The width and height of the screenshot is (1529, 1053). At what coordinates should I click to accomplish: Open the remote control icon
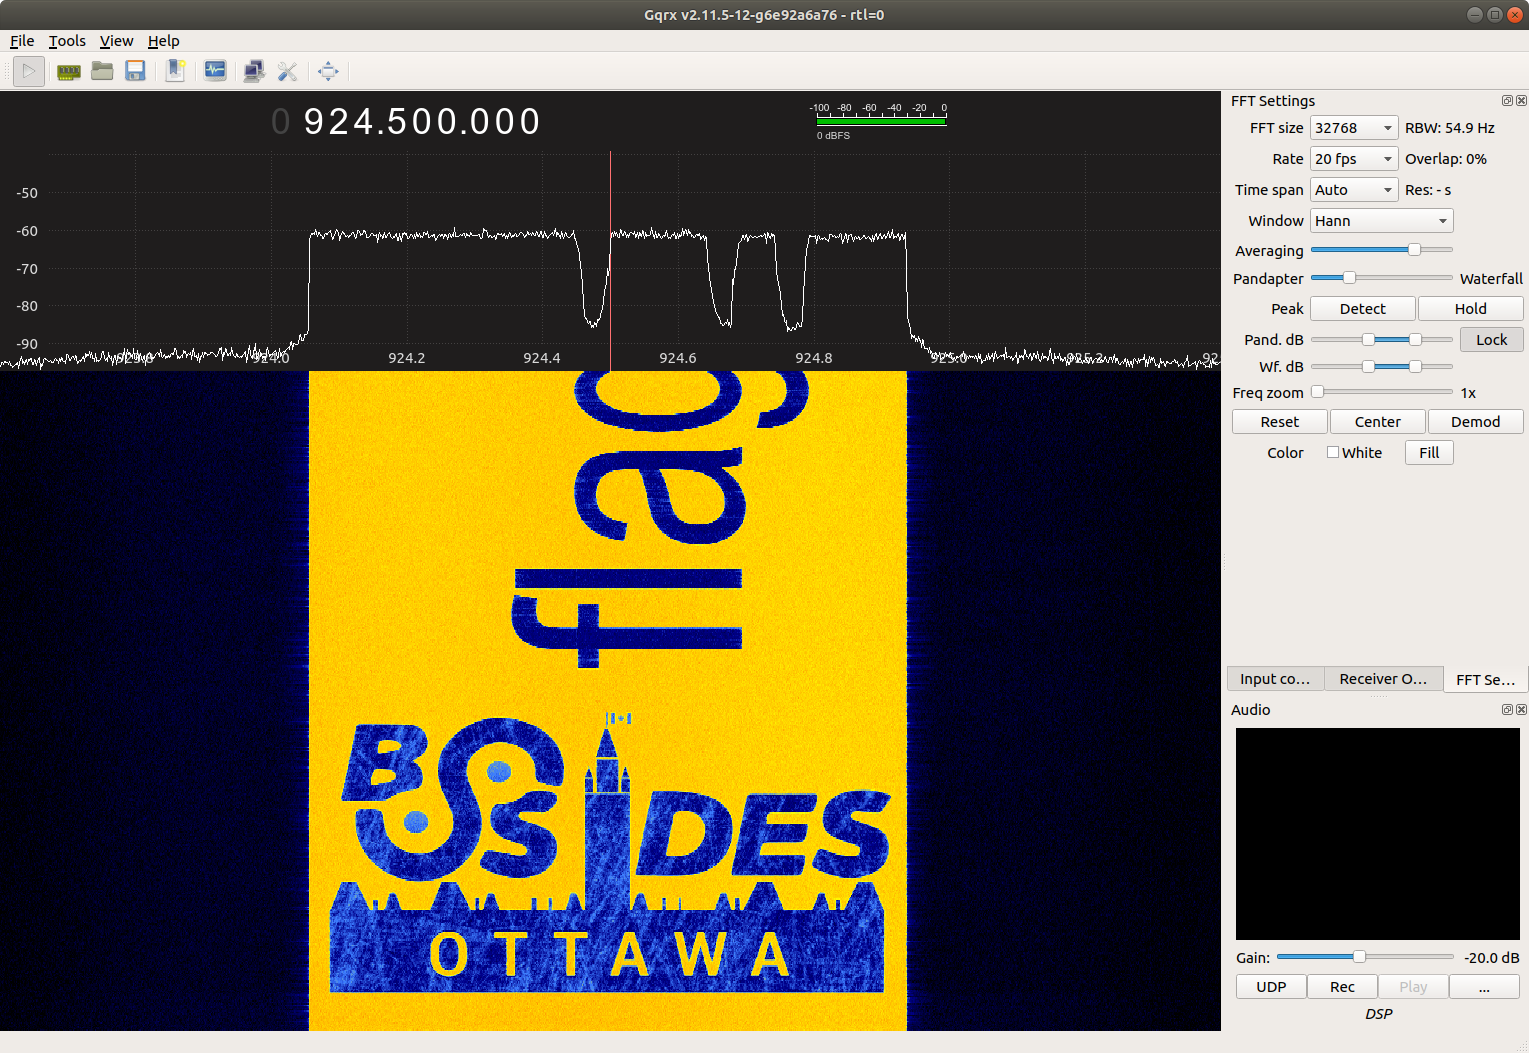(253, 71)
